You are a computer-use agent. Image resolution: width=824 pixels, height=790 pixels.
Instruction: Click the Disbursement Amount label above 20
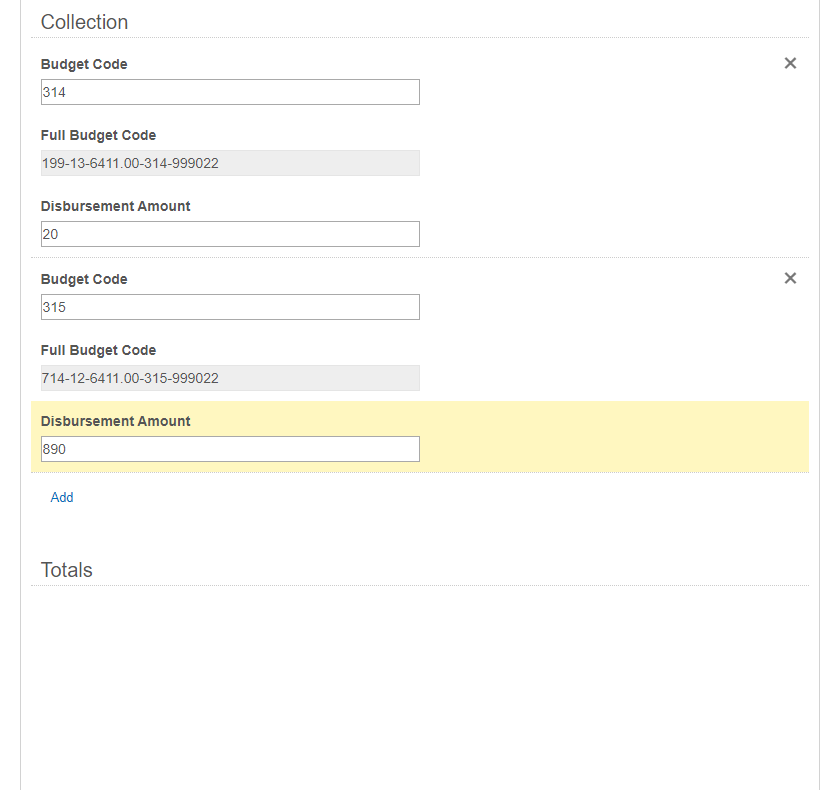click(x=116, y=206)
